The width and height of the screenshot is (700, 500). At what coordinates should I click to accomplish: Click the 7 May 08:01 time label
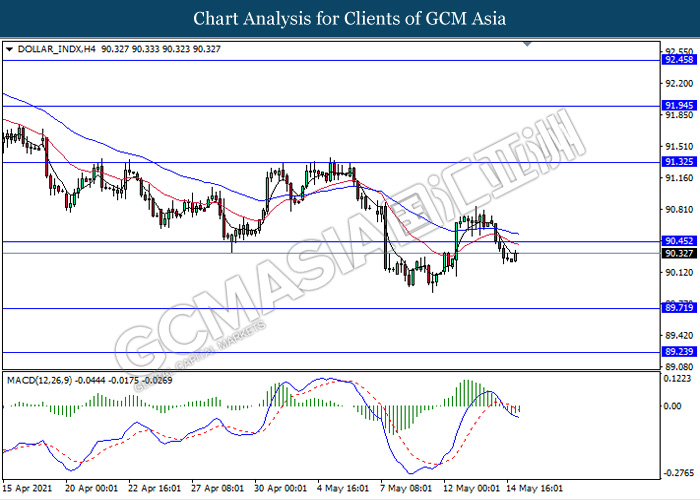pos(406,488)
